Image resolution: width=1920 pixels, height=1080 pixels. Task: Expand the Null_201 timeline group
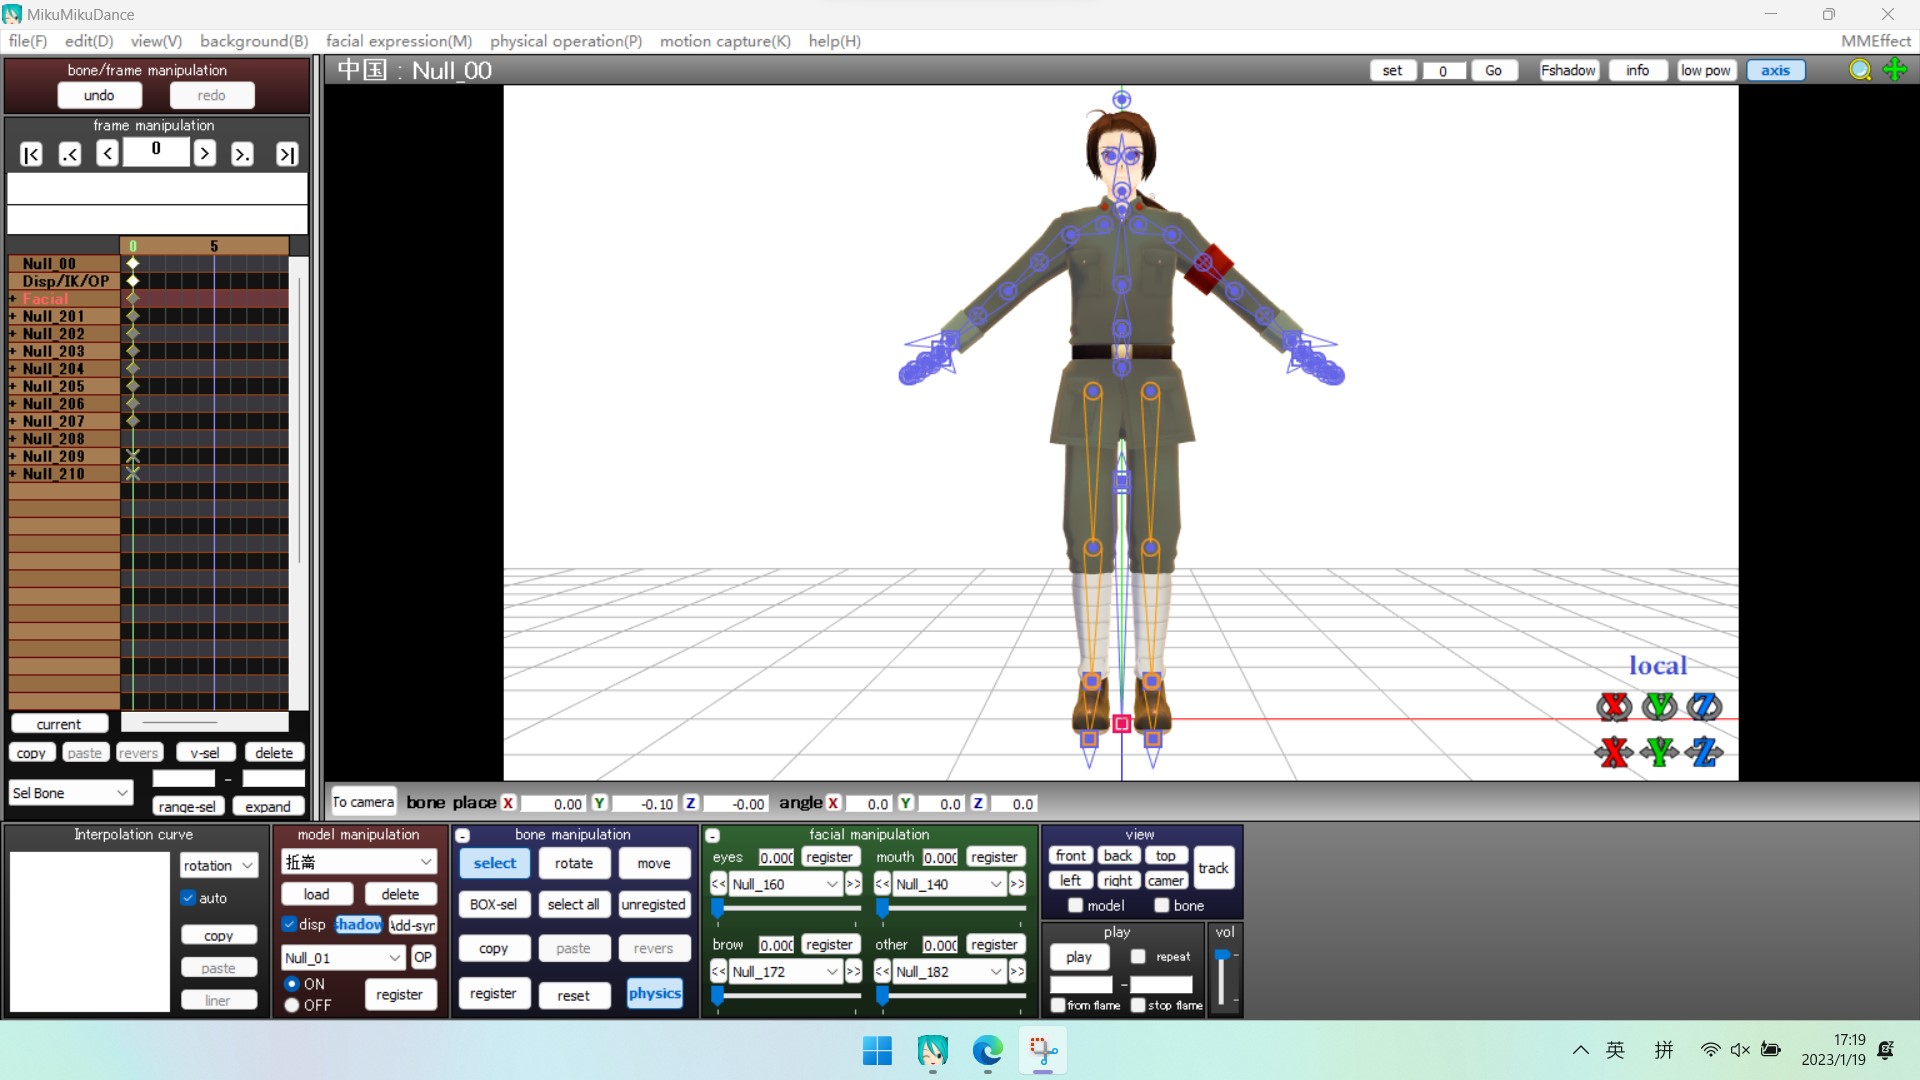click(x=13, y=317)
